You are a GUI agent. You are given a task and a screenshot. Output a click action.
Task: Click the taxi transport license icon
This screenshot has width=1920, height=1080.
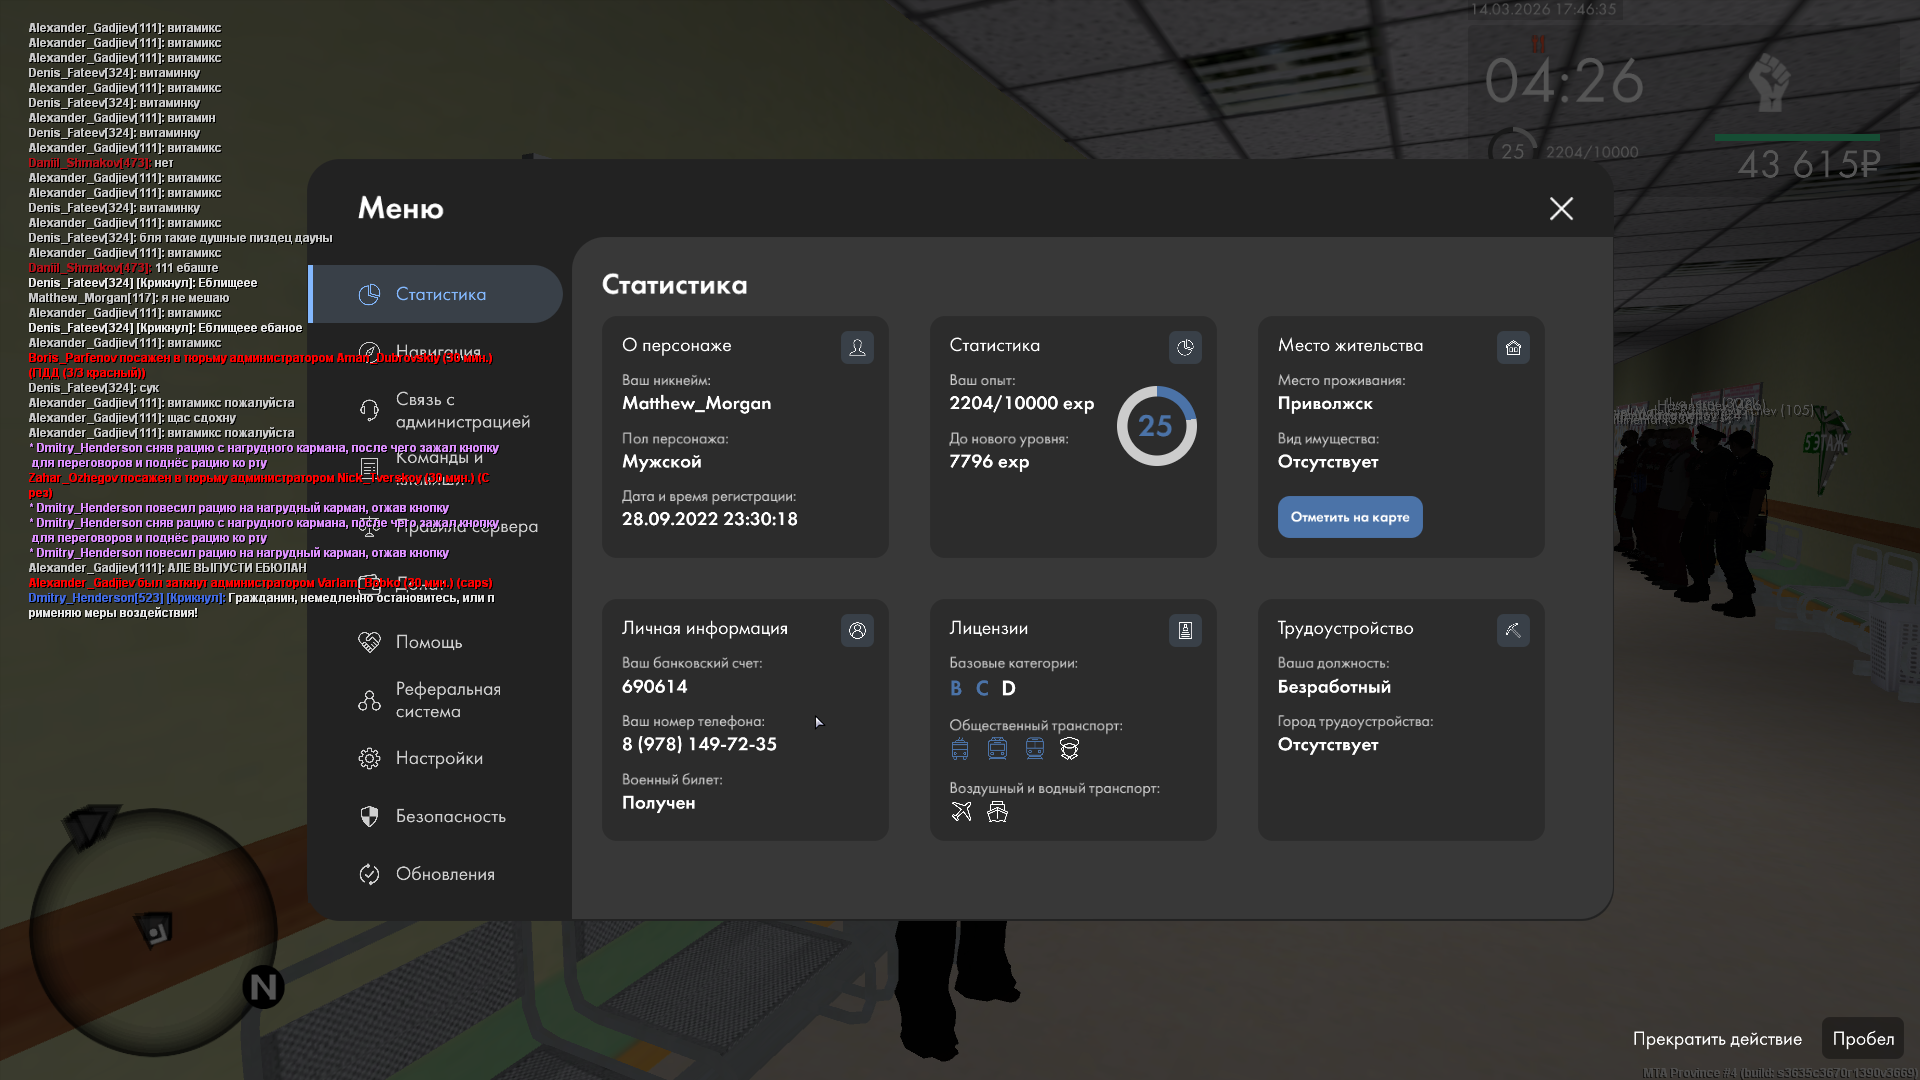tap(1069, 749)
